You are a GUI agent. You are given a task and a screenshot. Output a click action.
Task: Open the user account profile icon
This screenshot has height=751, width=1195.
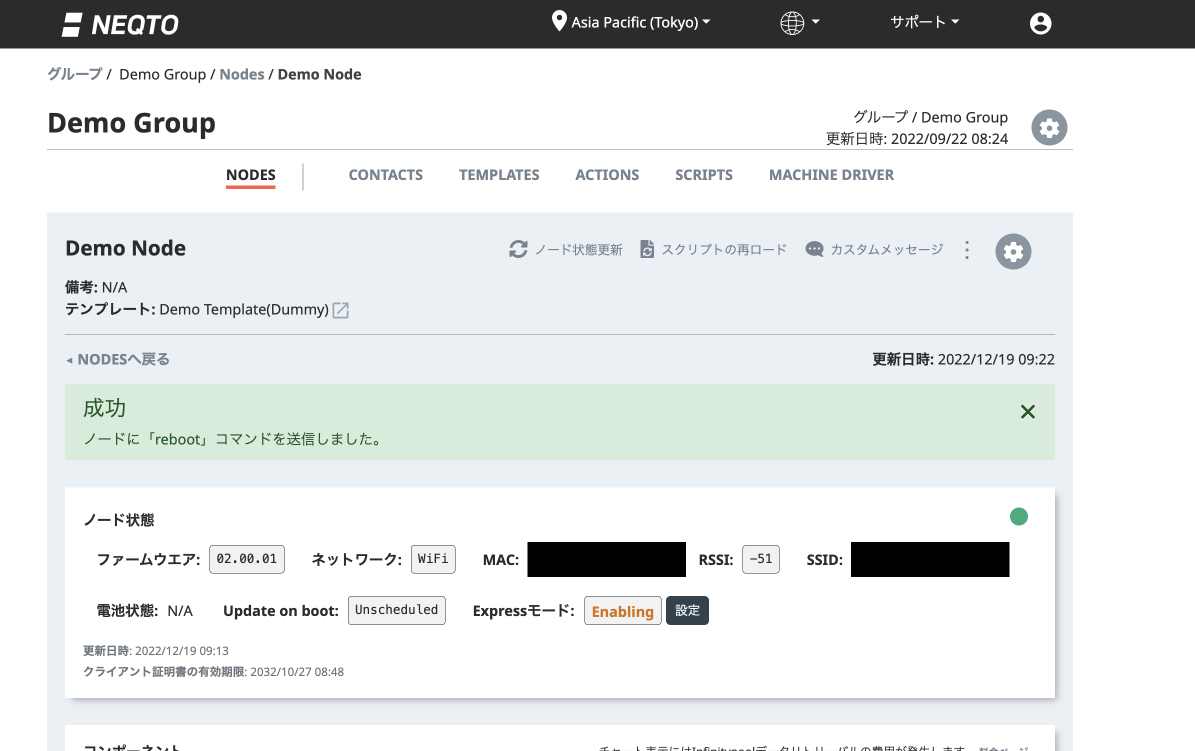point(1040,24)
